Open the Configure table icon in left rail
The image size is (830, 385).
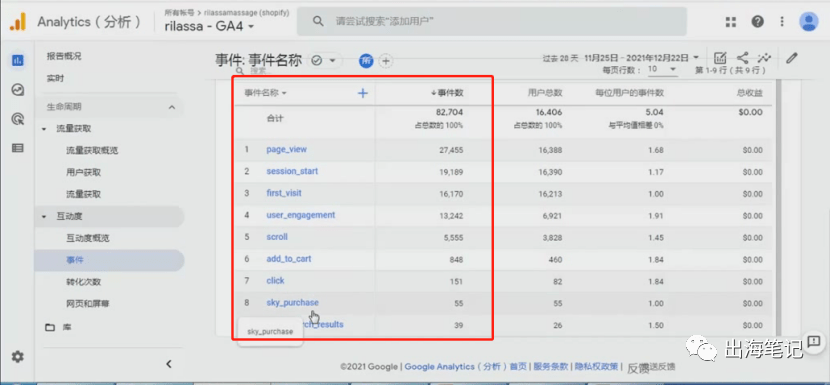[18, 148]
